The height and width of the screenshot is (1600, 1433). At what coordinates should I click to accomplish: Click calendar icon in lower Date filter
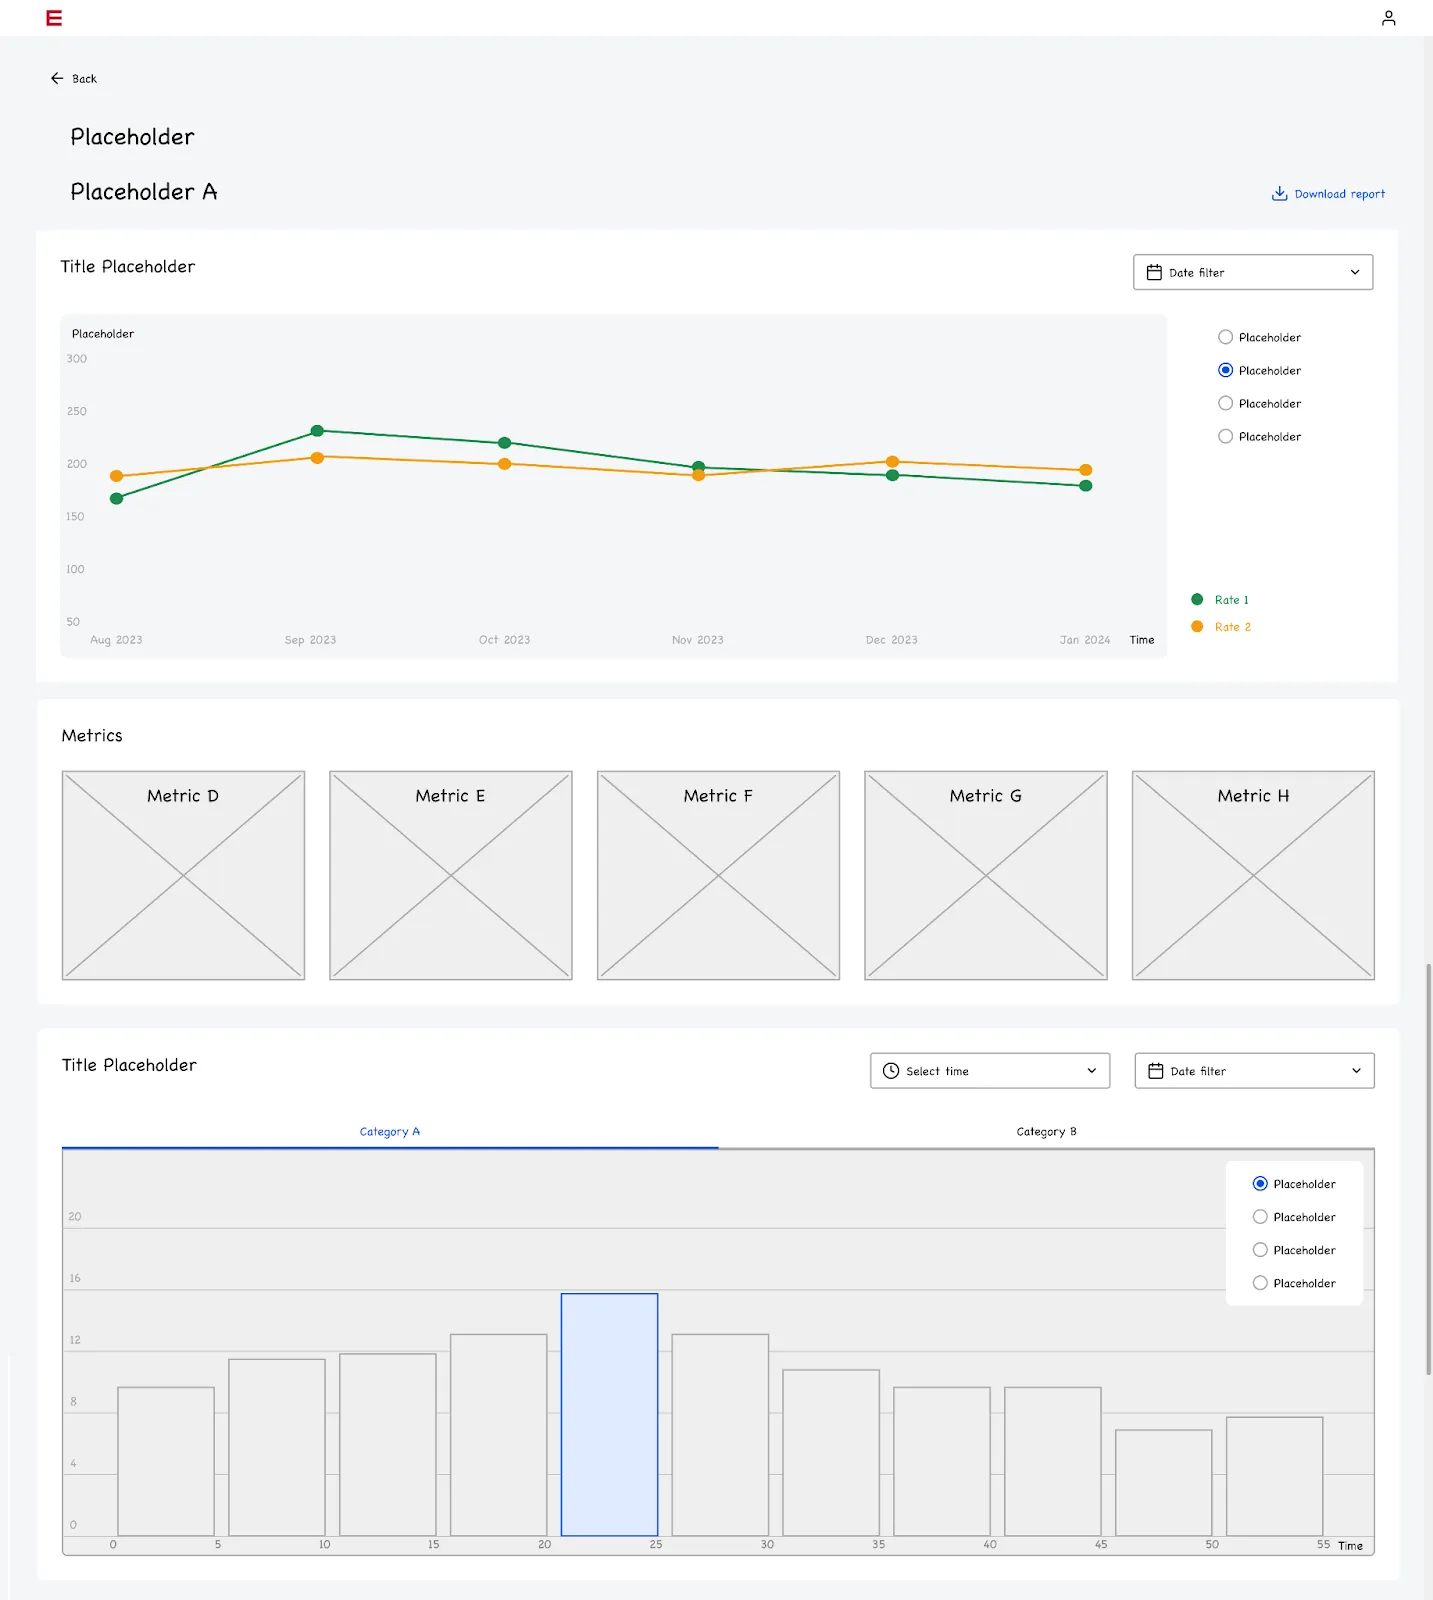(x=1156, y=1071)
